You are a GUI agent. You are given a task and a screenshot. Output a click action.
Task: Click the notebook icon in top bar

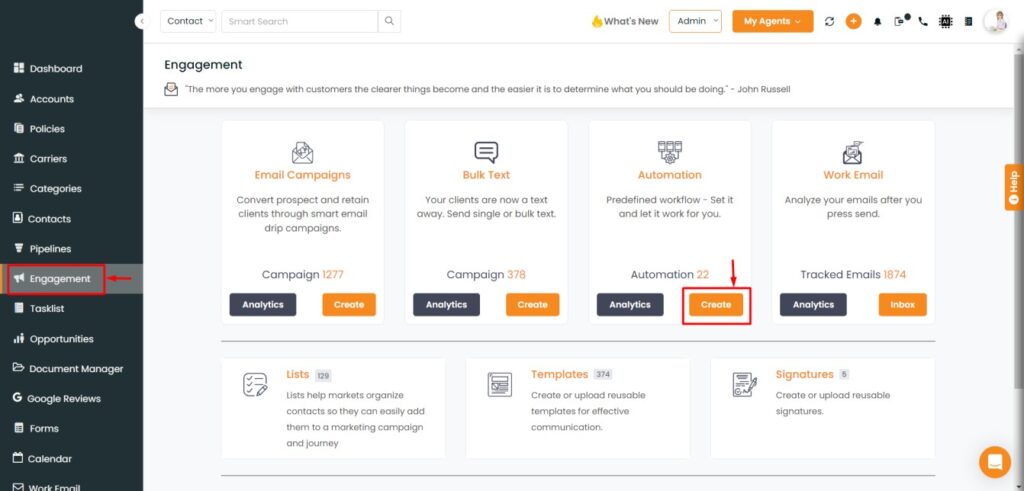pos(968,22)
